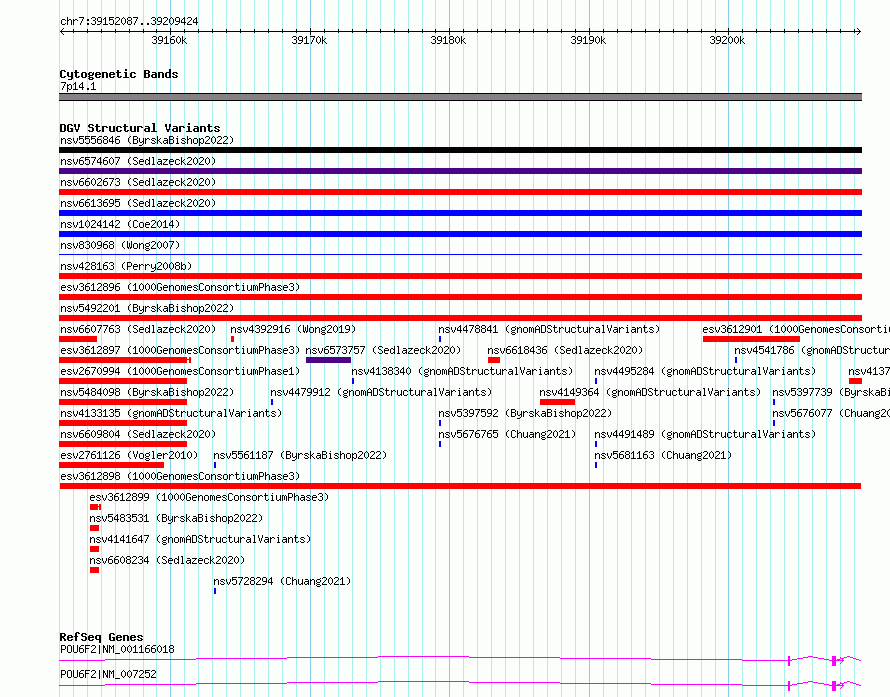Select nsv4479912 (gnomADStructuralVariants) label
Image resolution: width=890 pixels, height=697 pixels.
coord(381,392)
